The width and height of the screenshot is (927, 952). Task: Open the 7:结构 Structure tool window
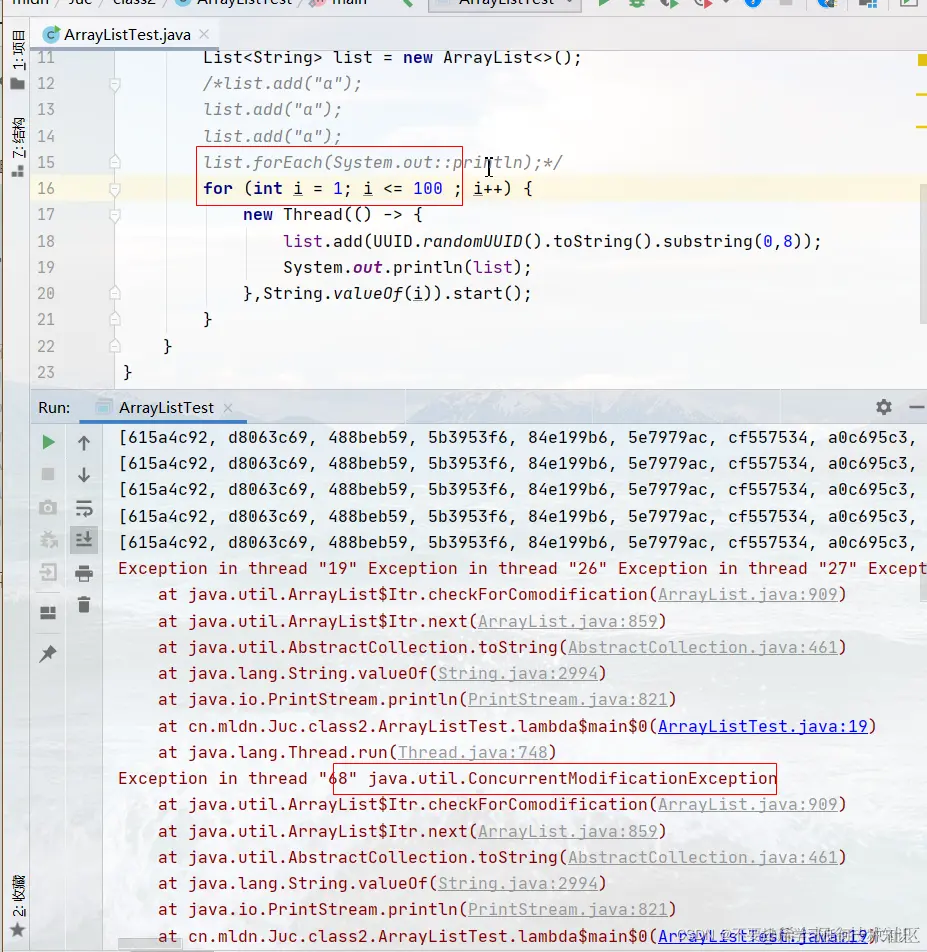18,146
